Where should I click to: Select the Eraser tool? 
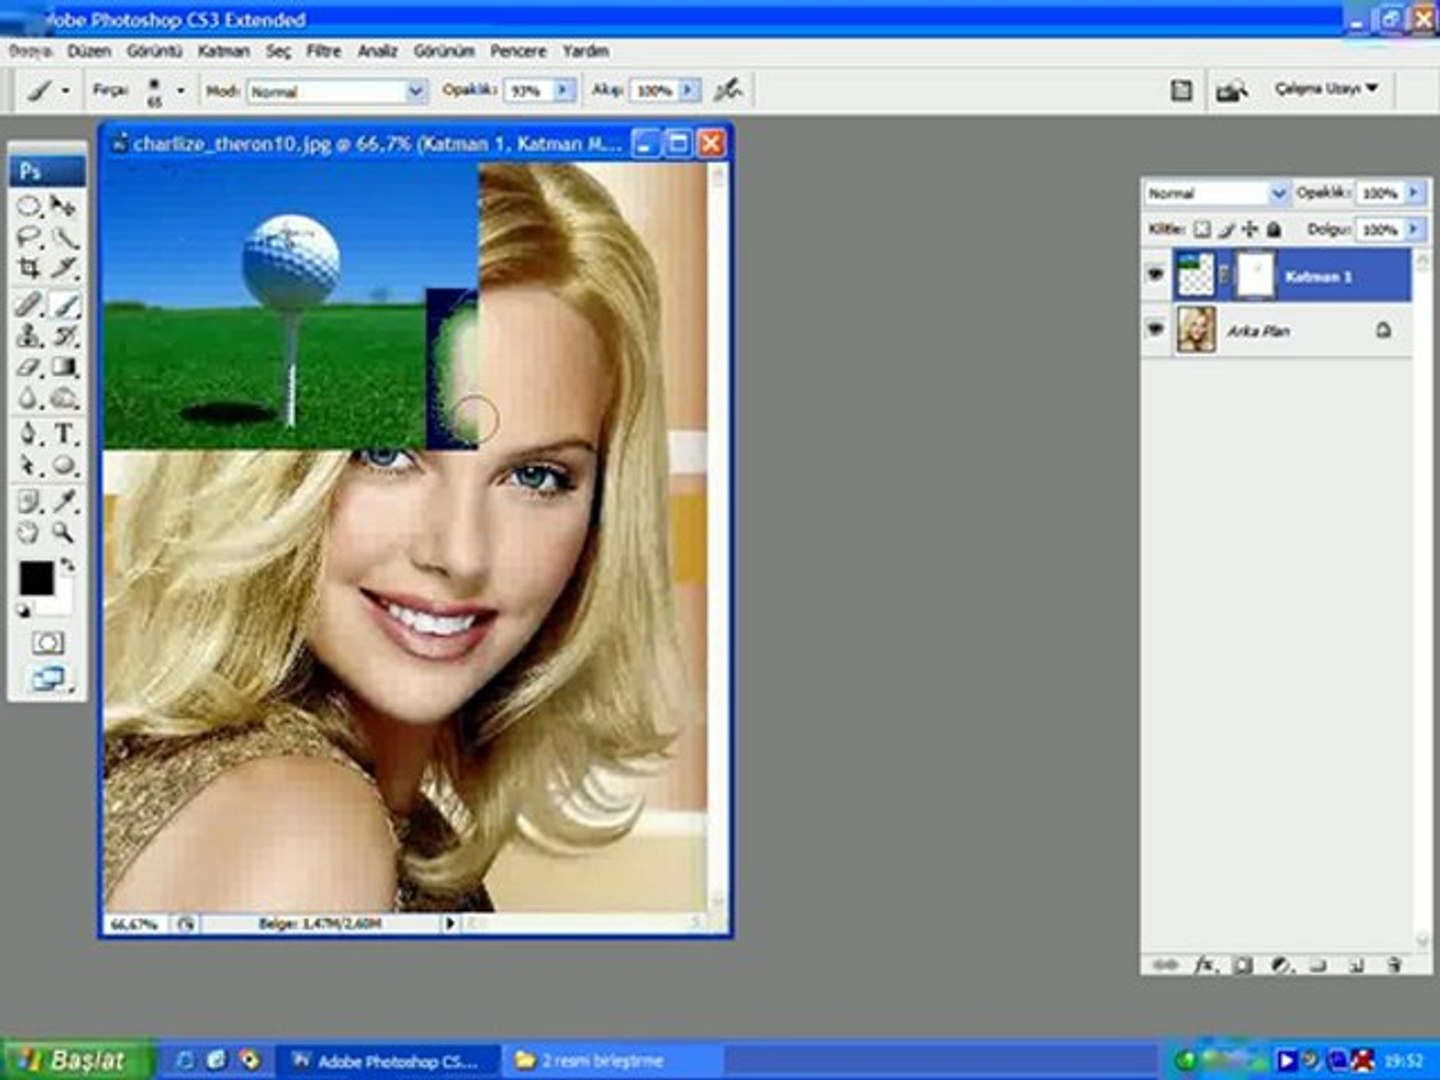[x=29, y=367]
